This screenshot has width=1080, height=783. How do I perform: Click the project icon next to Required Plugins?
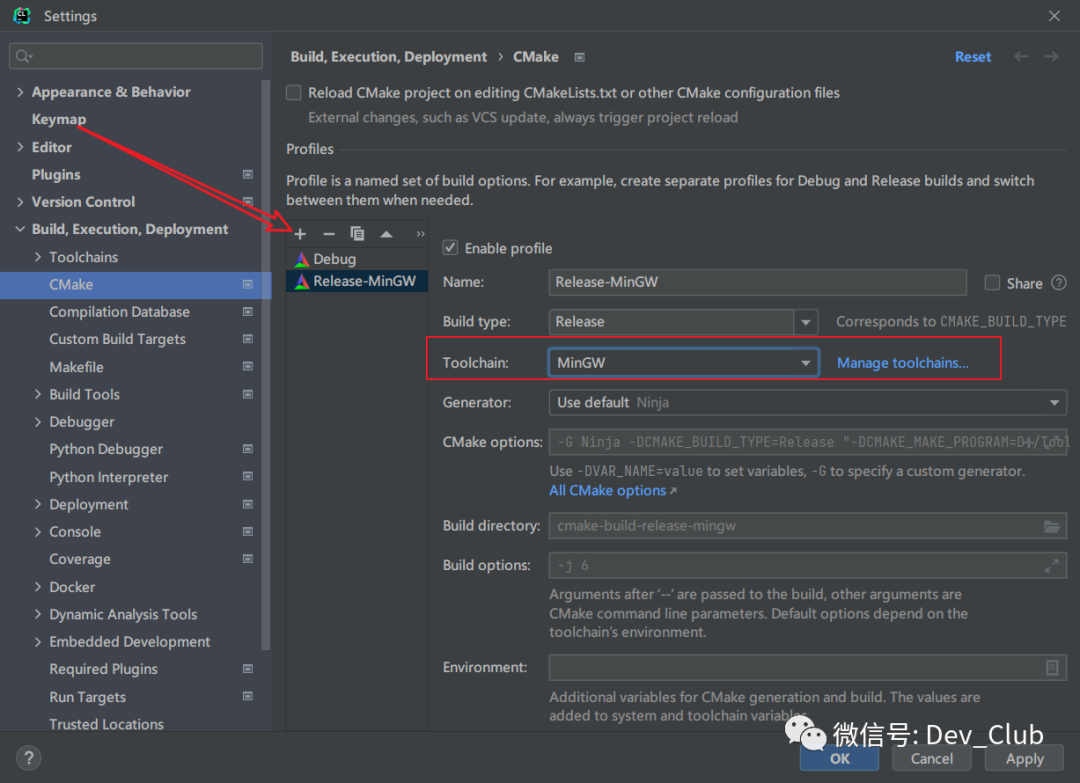[248, 669]
